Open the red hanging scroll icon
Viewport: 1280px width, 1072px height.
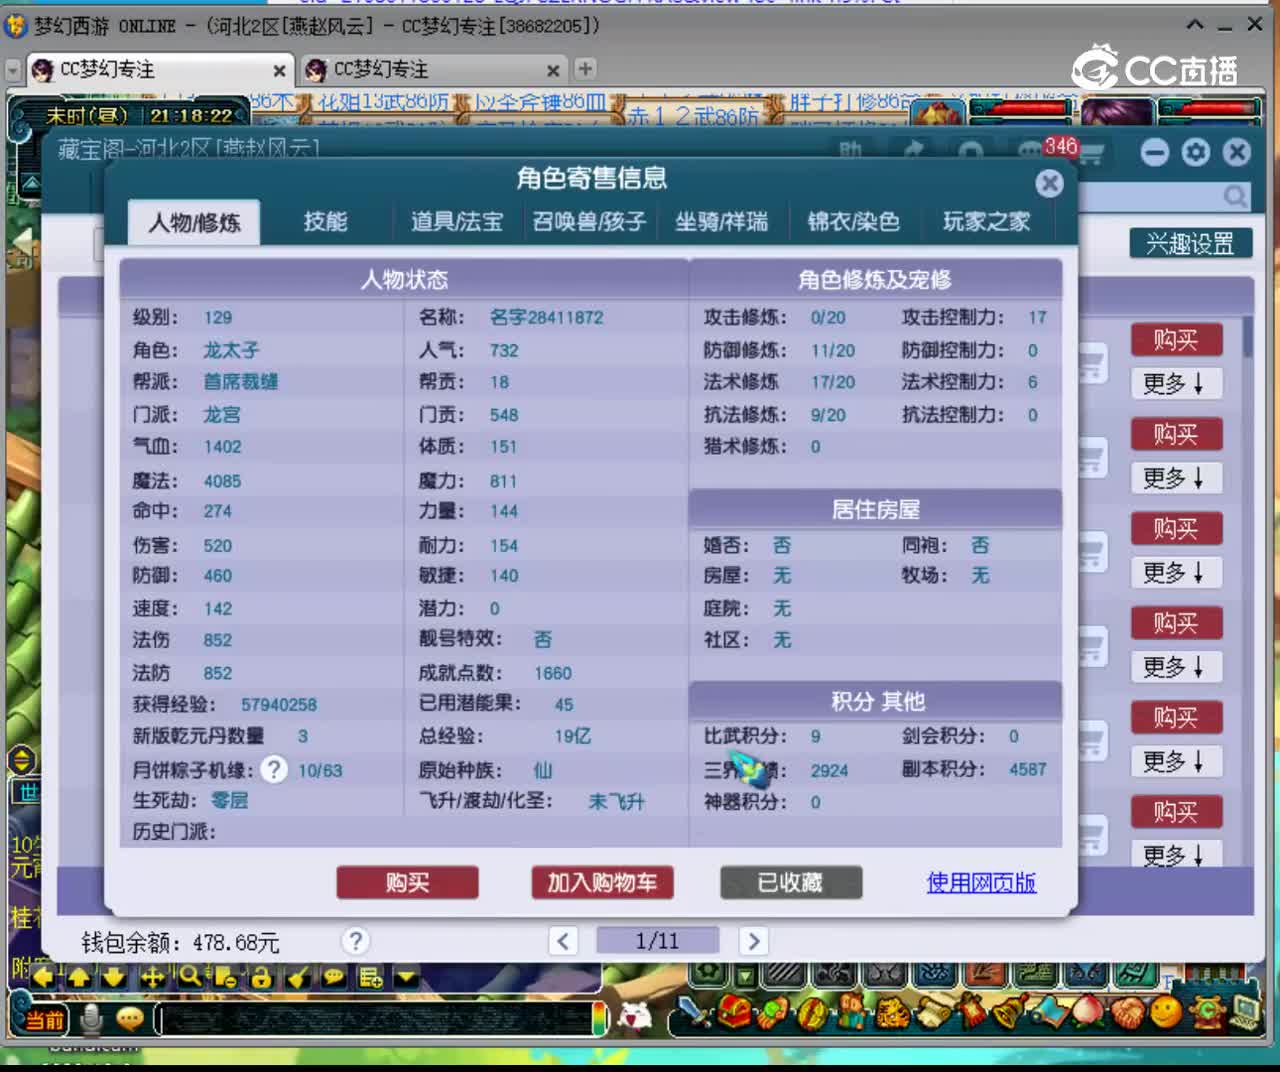(x=972, y=1012)
